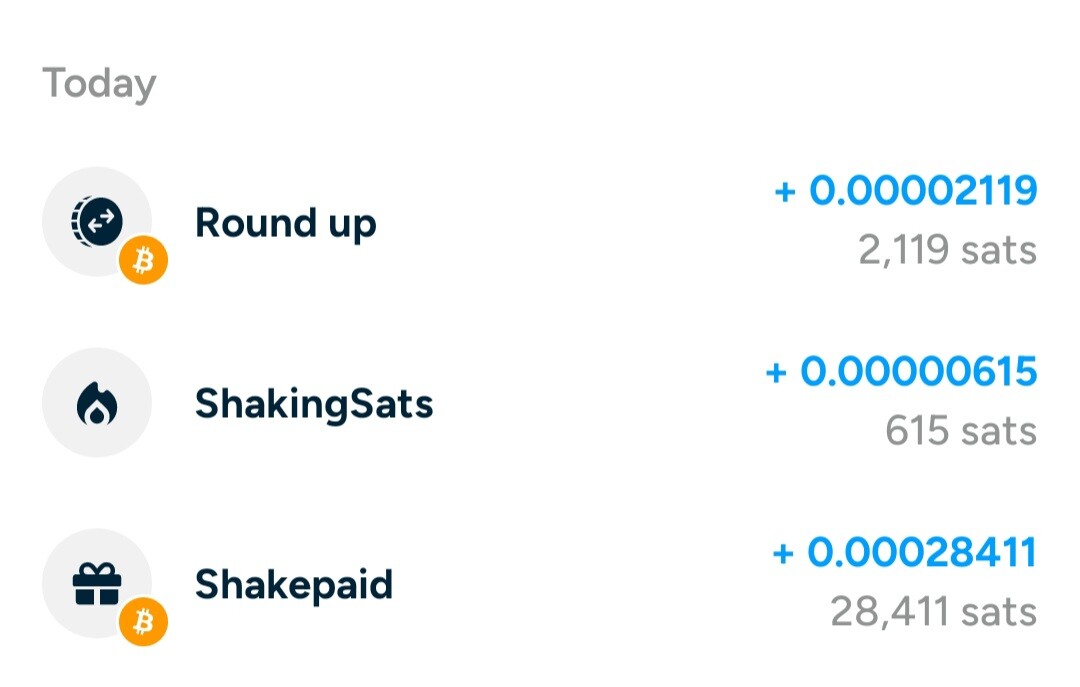This screenshot has width=1080, height=687.
Task: Tap the 2,119 sats label
Action: pos(947,249)
